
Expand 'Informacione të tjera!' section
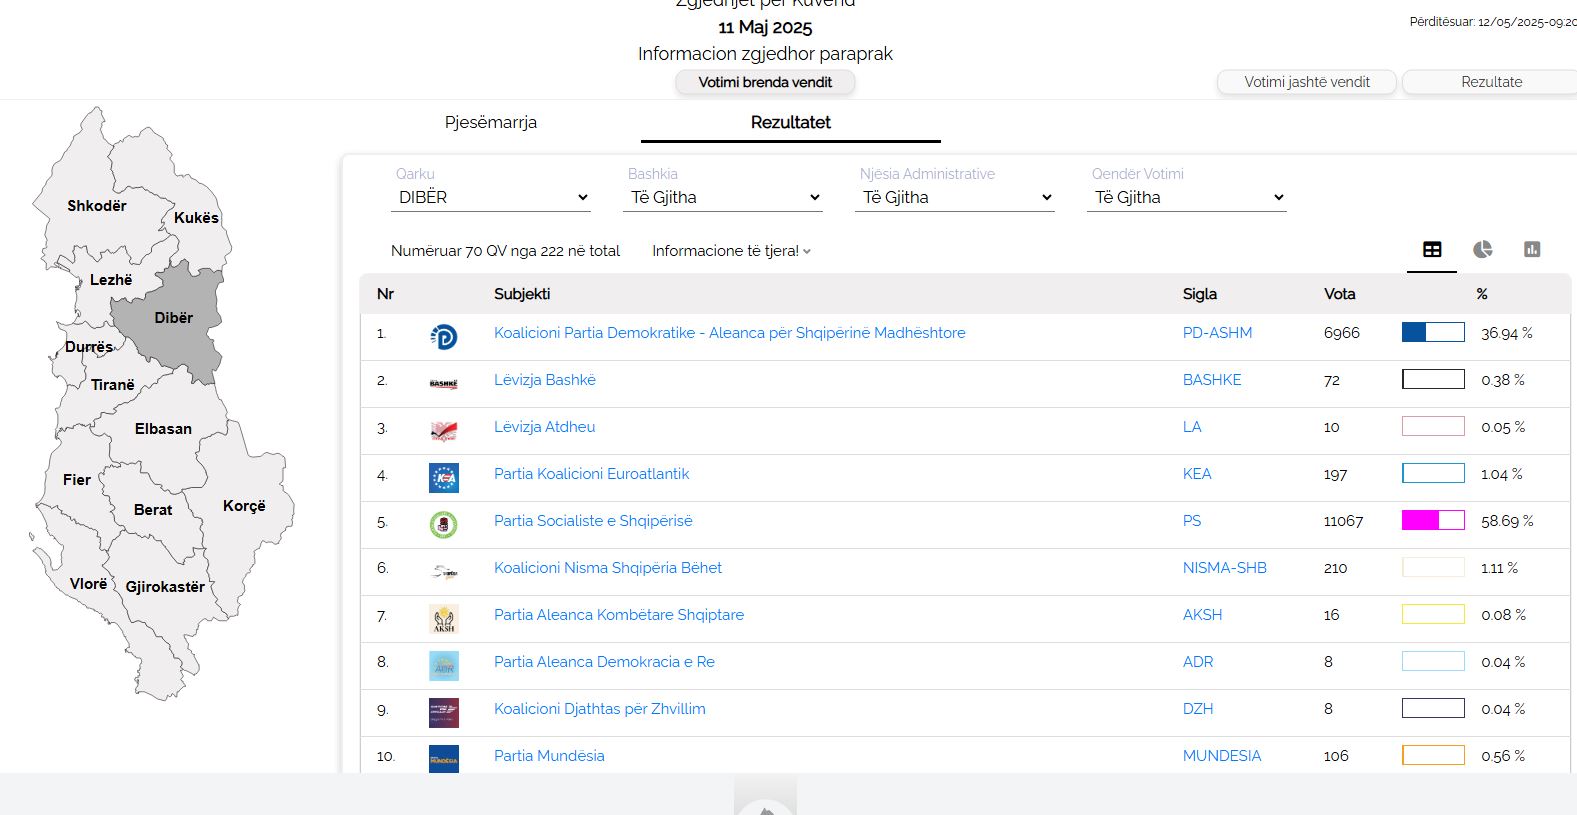(x=731, y=251)
